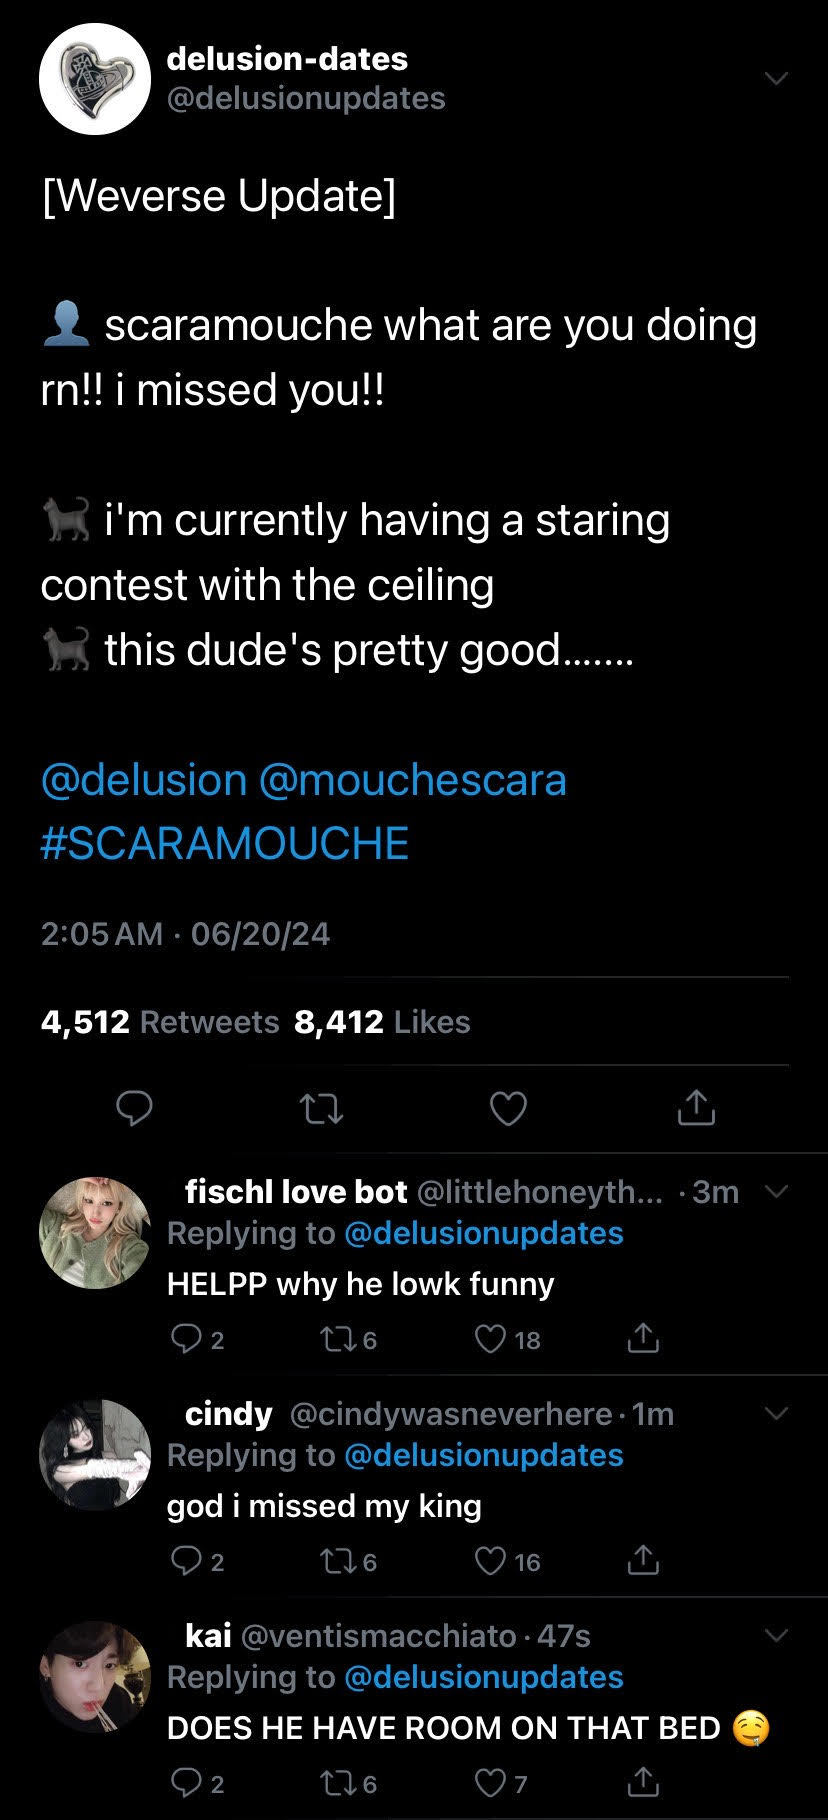The width and height of the screenshot is (828, 1820).
Task: Share the main Weverse Update tweet
Action: [696, 1108]
